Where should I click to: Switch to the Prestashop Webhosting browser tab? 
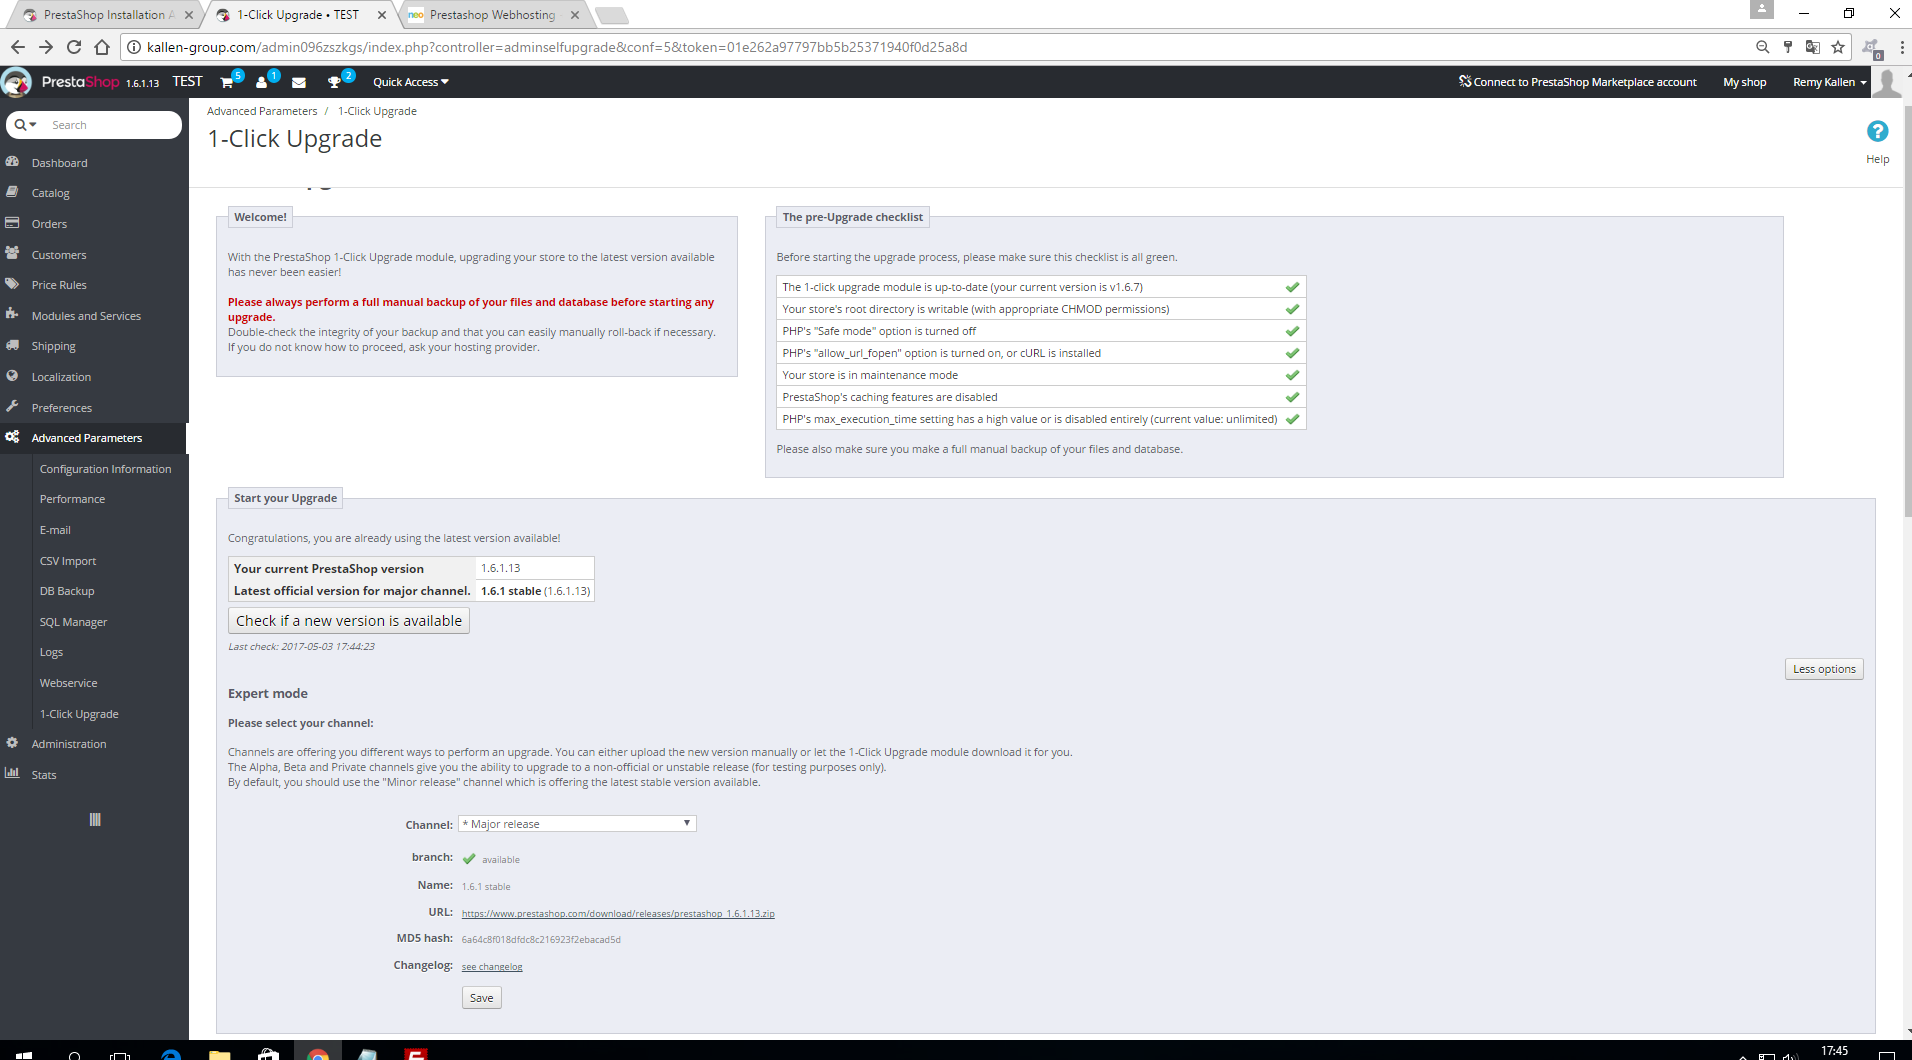[492, 15]
